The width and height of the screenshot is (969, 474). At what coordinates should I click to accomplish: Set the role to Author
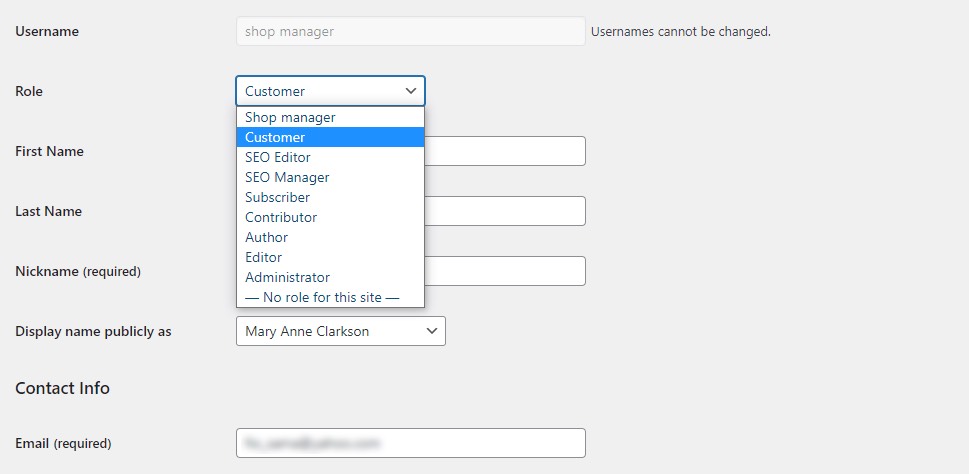click(330, 237)
